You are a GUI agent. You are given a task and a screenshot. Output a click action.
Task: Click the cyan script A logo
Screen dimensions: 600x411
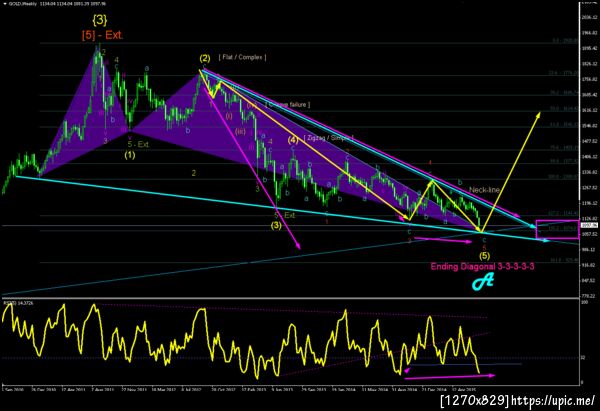point(483,282)
